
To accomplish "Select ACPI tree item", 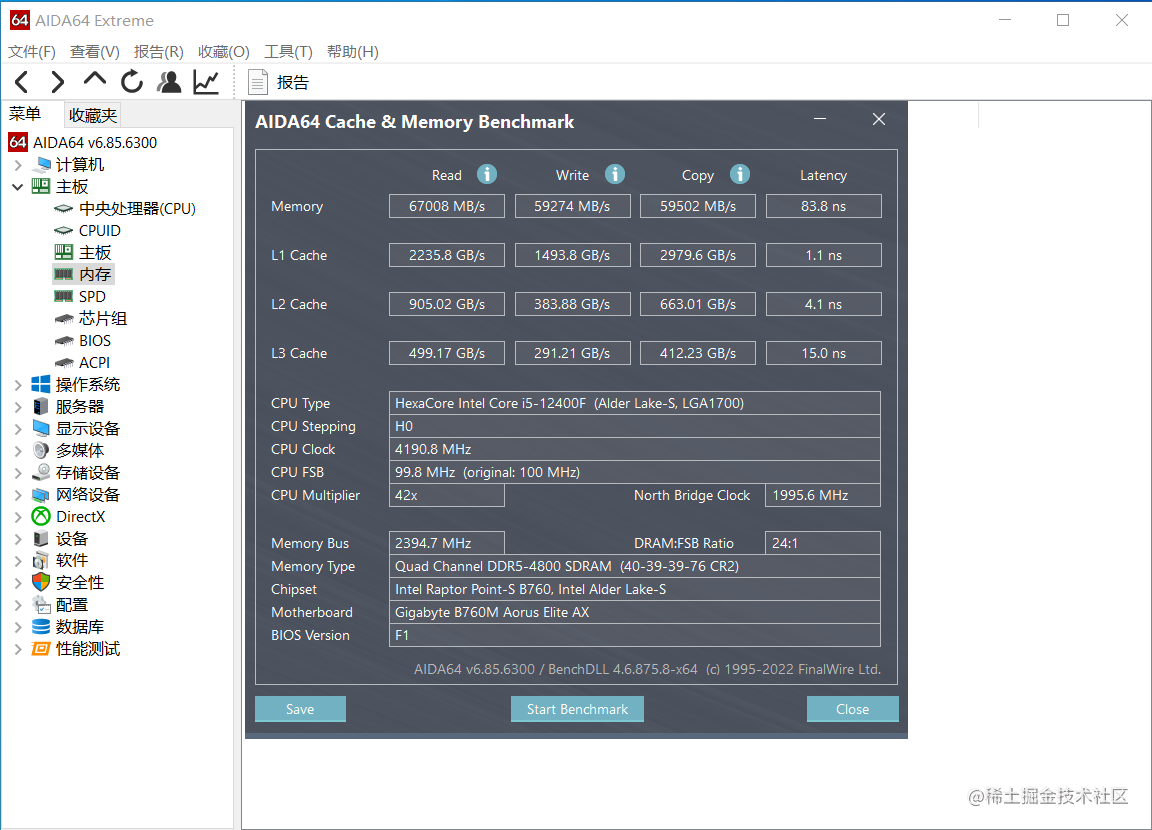I will (x=94, y=363).
